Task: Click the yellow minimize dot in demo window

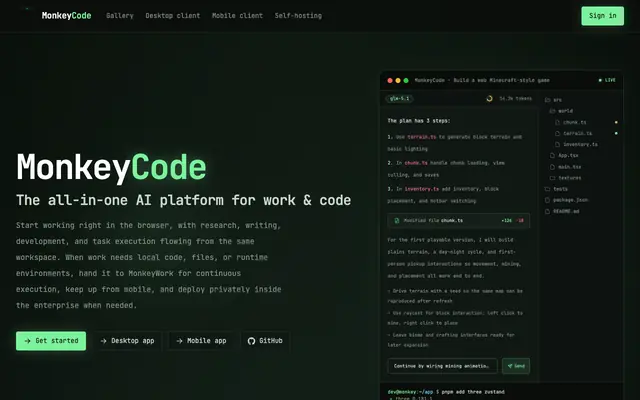Action: 398,80
